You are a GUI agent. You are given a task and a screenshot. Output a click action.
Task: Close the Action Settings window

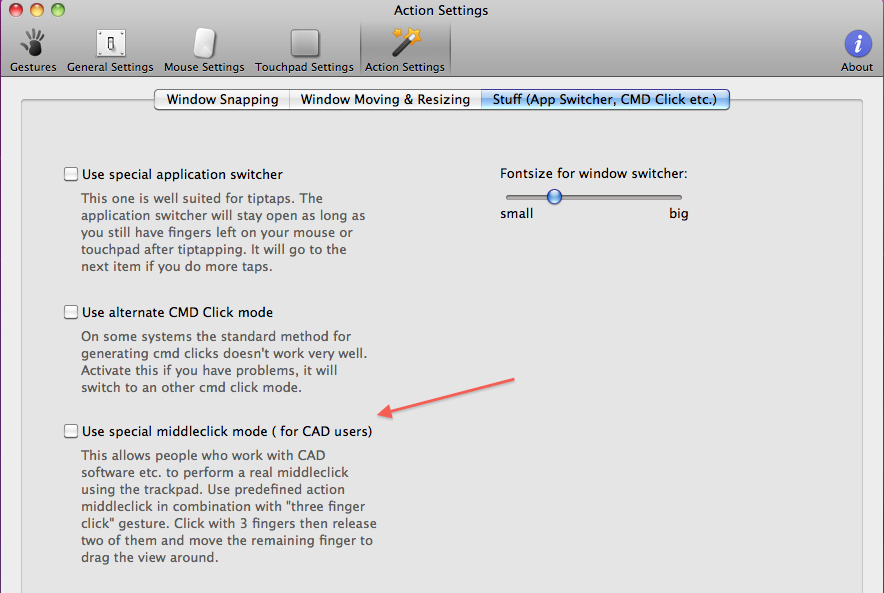click(x=16, y=10)
